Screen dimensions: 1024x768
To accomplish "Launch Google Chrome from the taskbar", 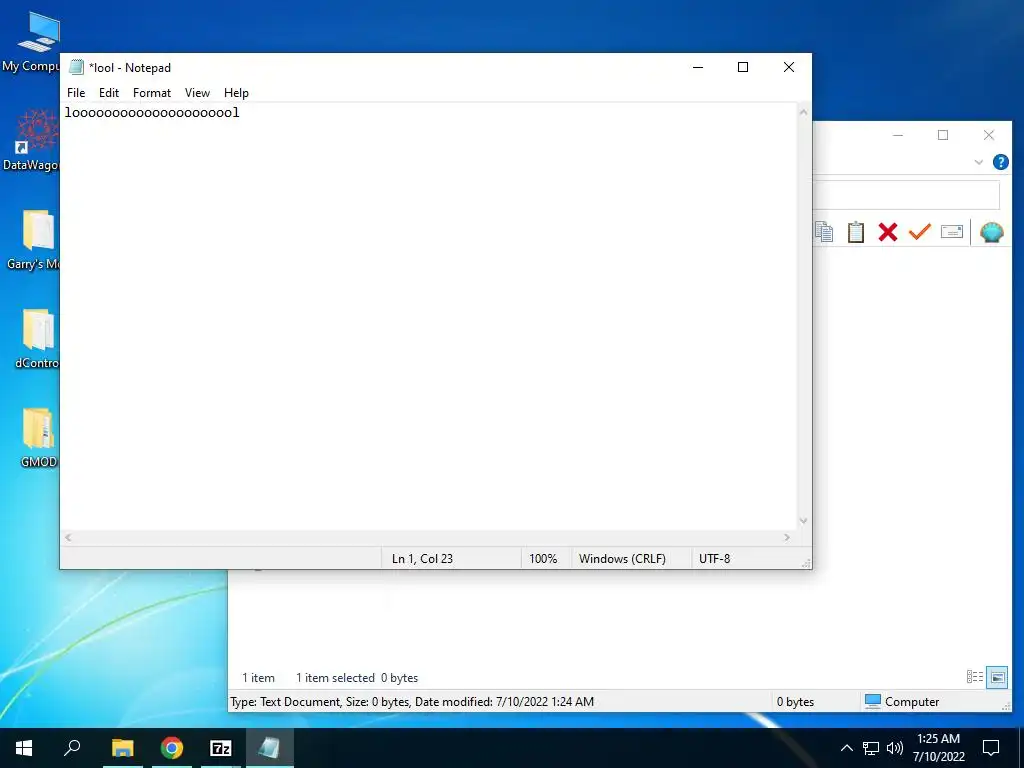I will tap(172, 748).
